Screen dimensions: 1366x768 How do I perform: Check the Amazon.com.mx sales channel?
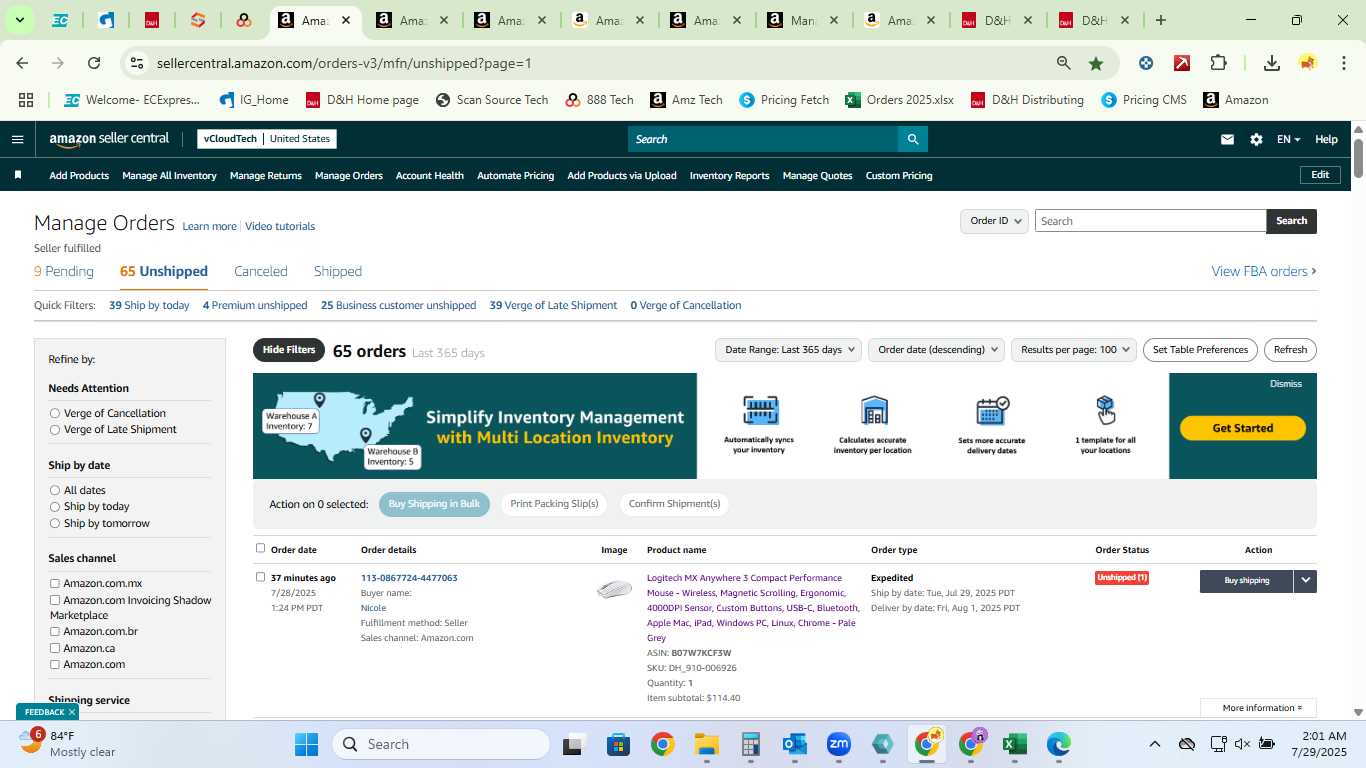point(55,584)
